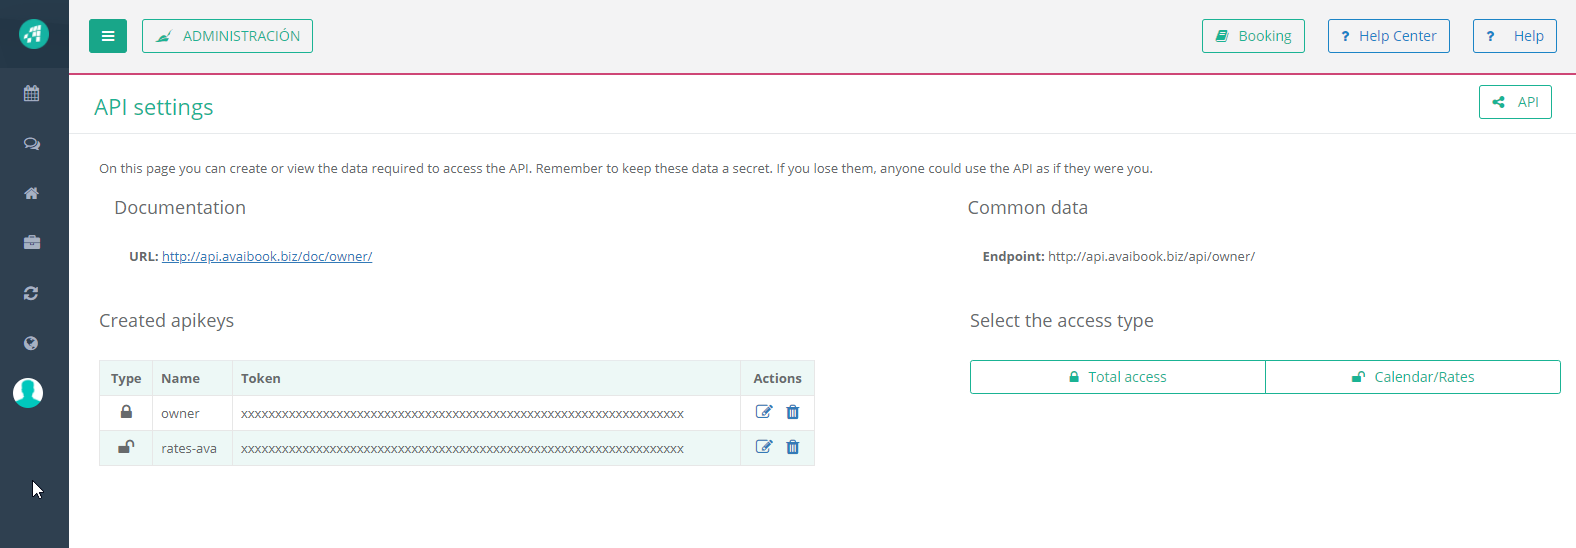Open the briefcase sidebar icon
The image size is (1576, 548).
click(x=32, y=242)
